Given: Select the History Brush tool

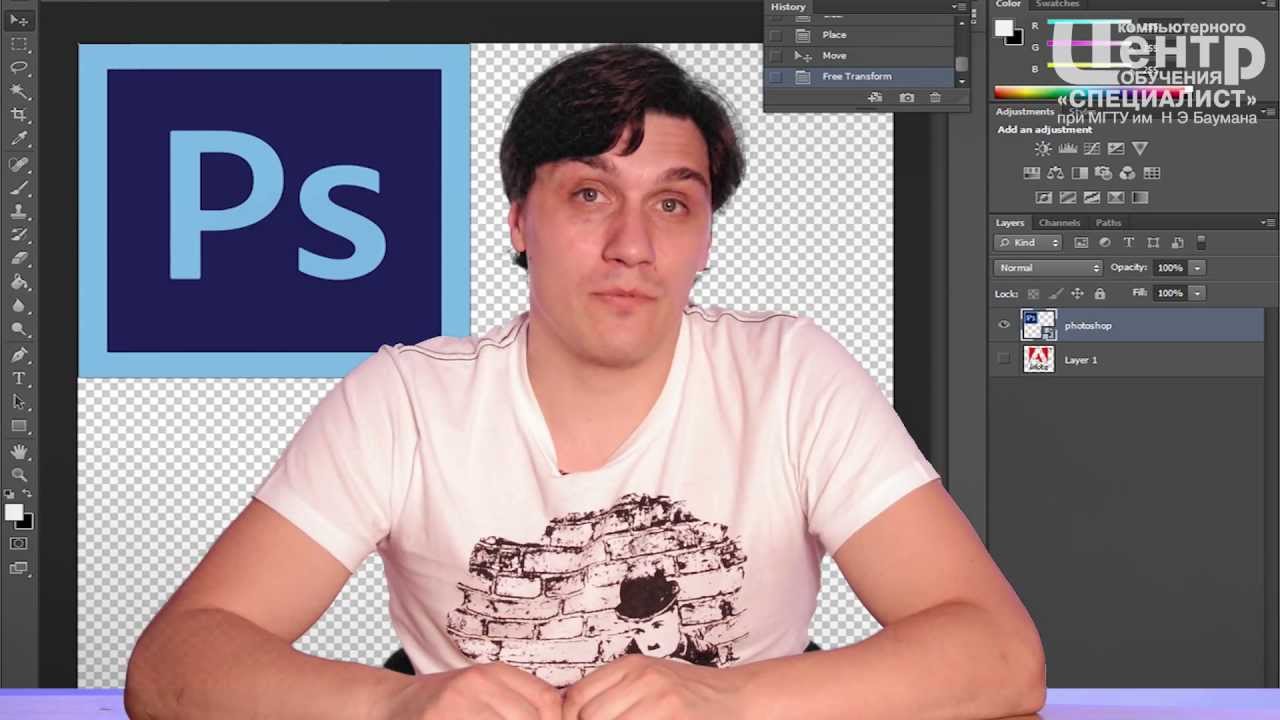Looking at the screenshot, I should [x=19, y=235].
